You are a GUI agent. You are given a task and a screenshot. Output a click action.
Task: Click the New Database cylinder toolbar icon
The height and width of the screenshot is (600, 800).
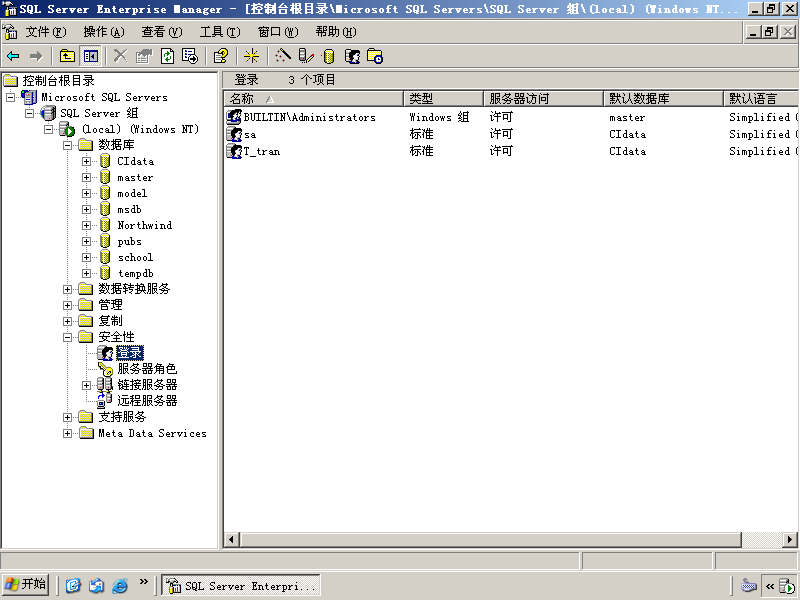click(x=329, y=56)
